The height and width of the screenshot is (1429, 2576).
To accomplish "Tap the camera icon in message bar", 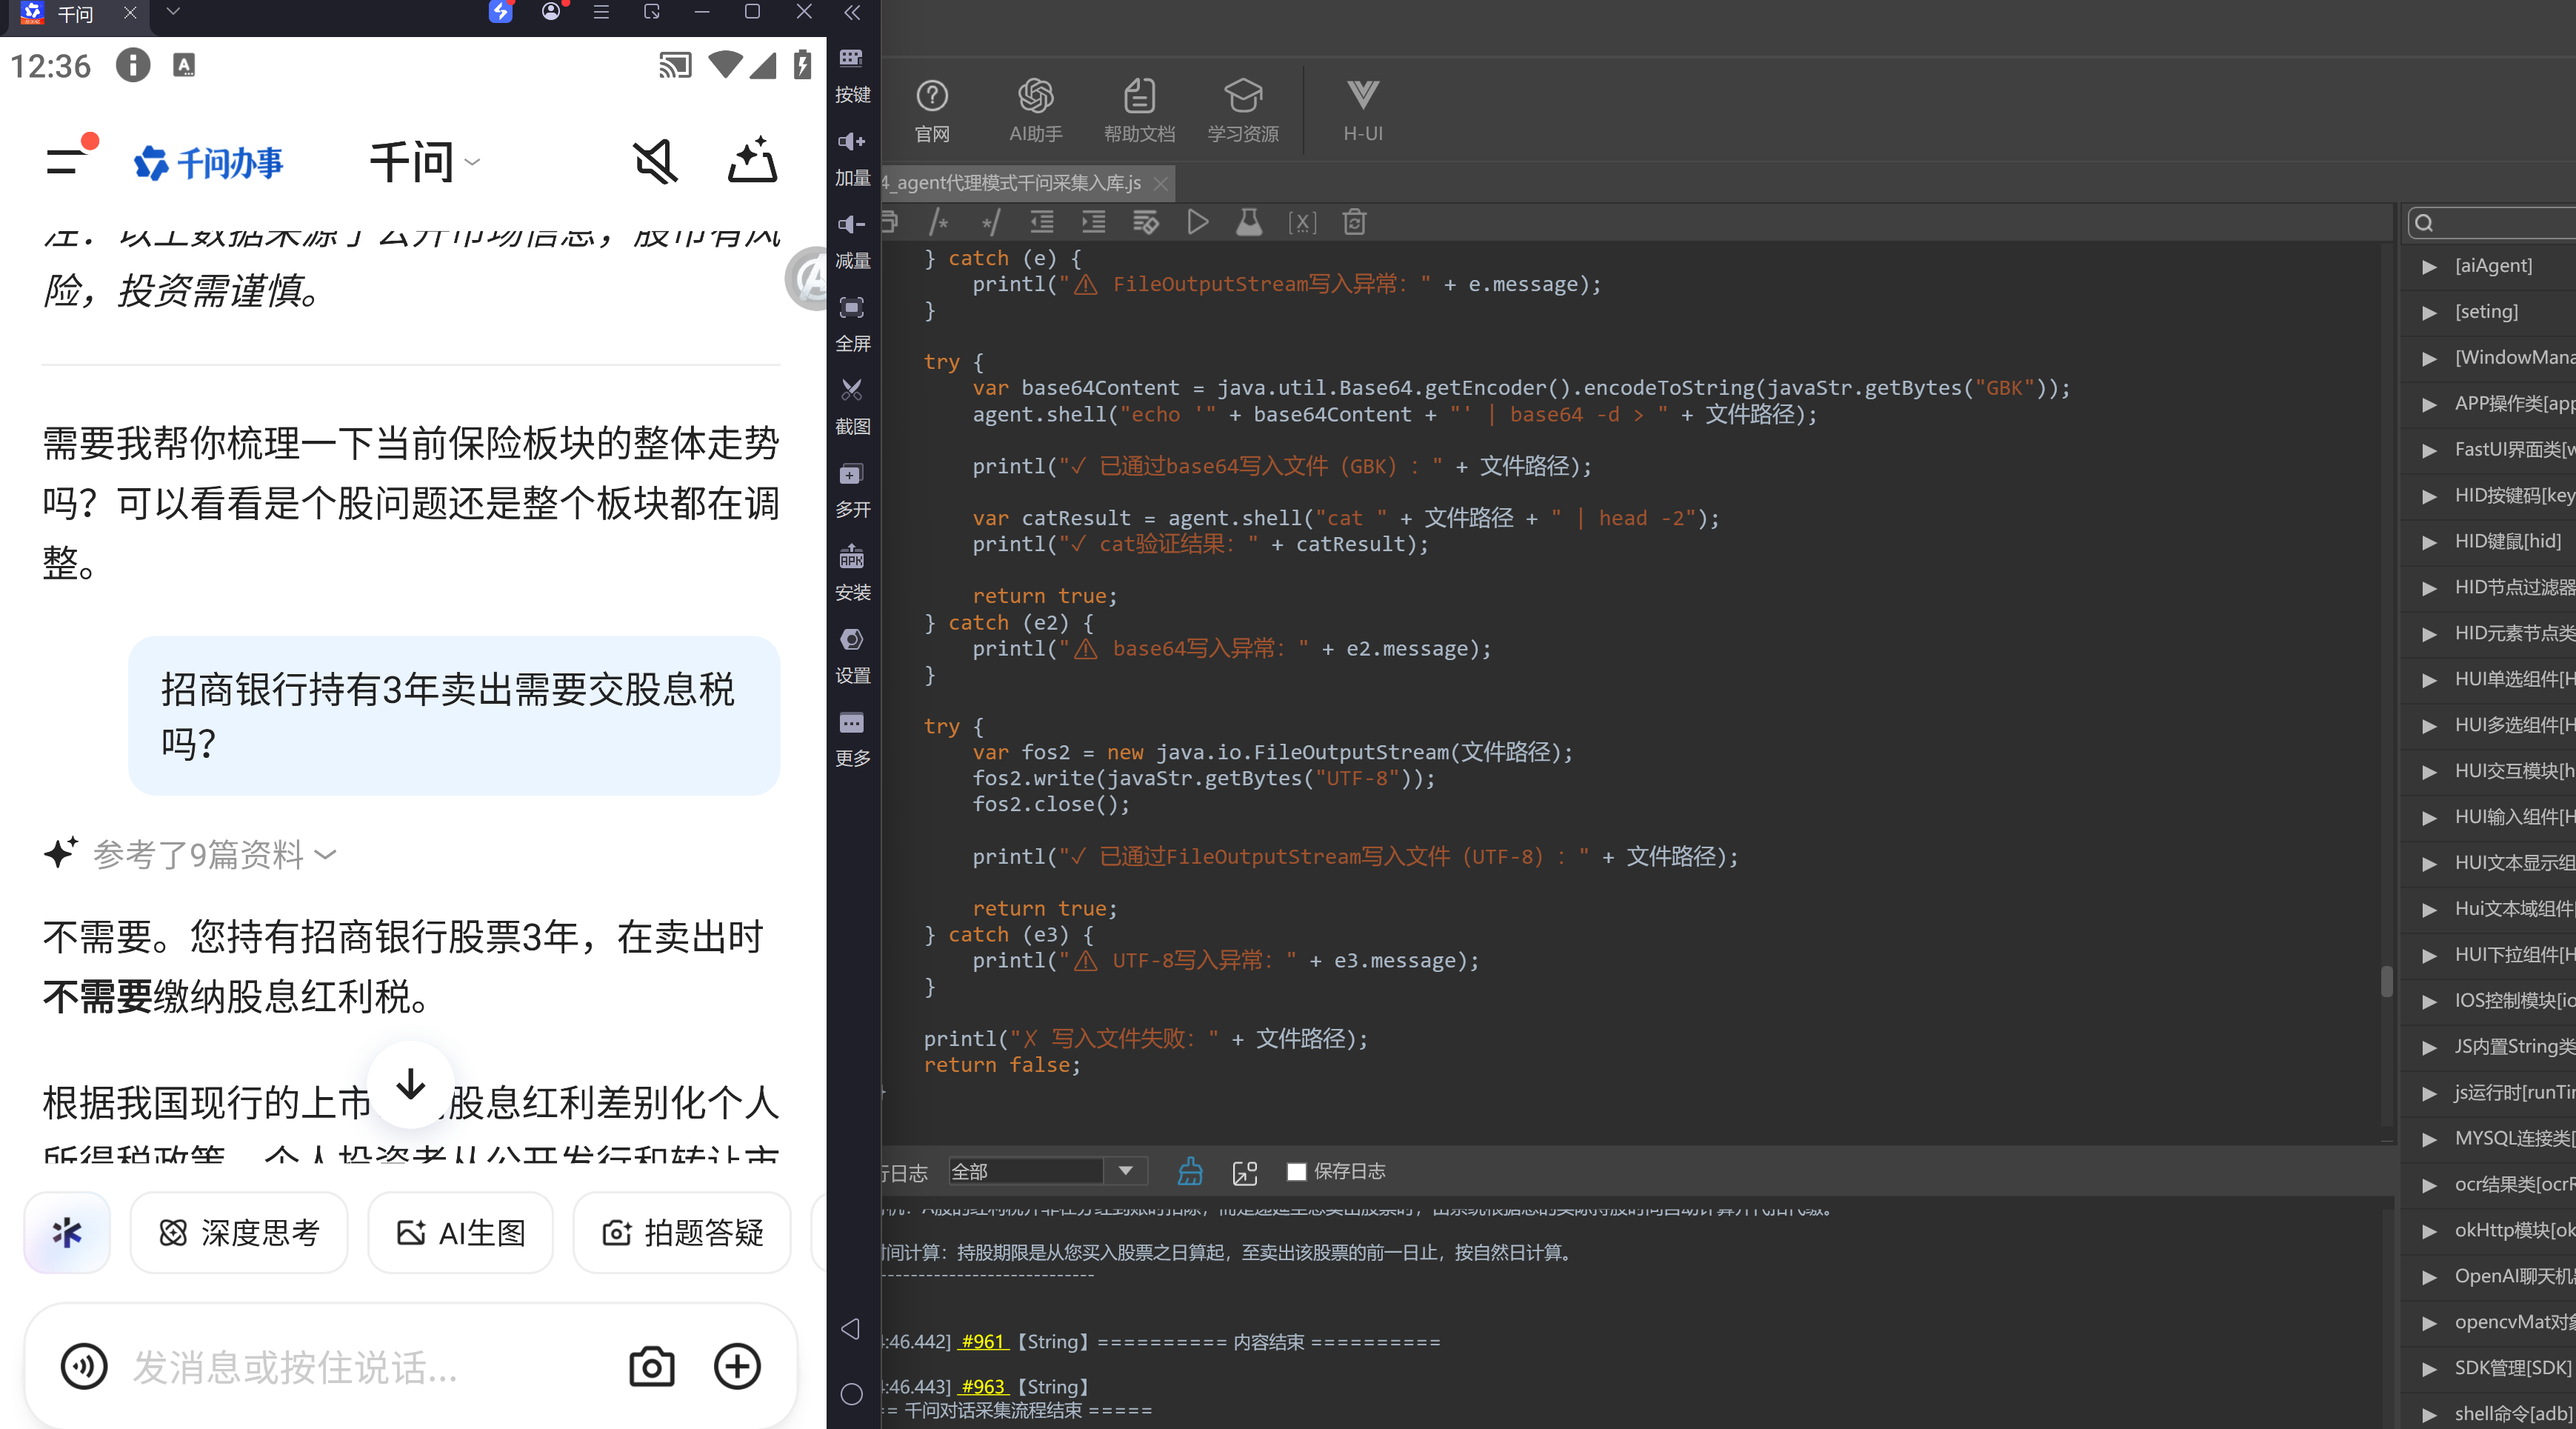I will tap(652, 1367).
